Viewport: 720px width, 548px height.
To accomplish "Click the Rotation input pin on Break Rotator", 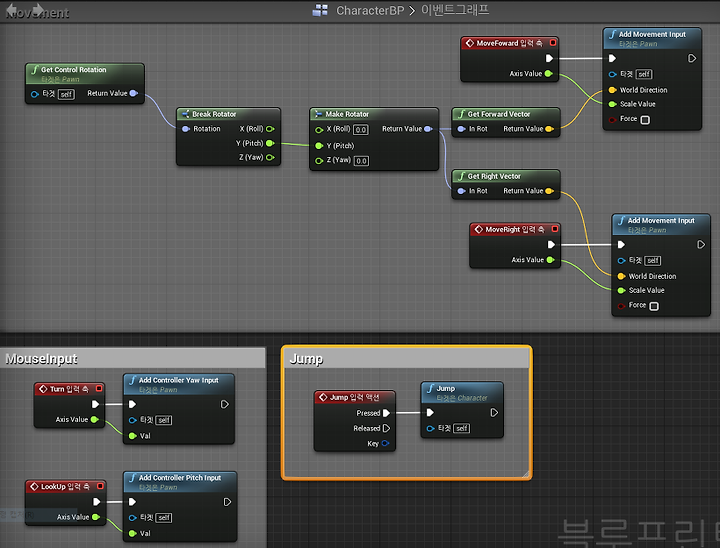I will point(186,129).
